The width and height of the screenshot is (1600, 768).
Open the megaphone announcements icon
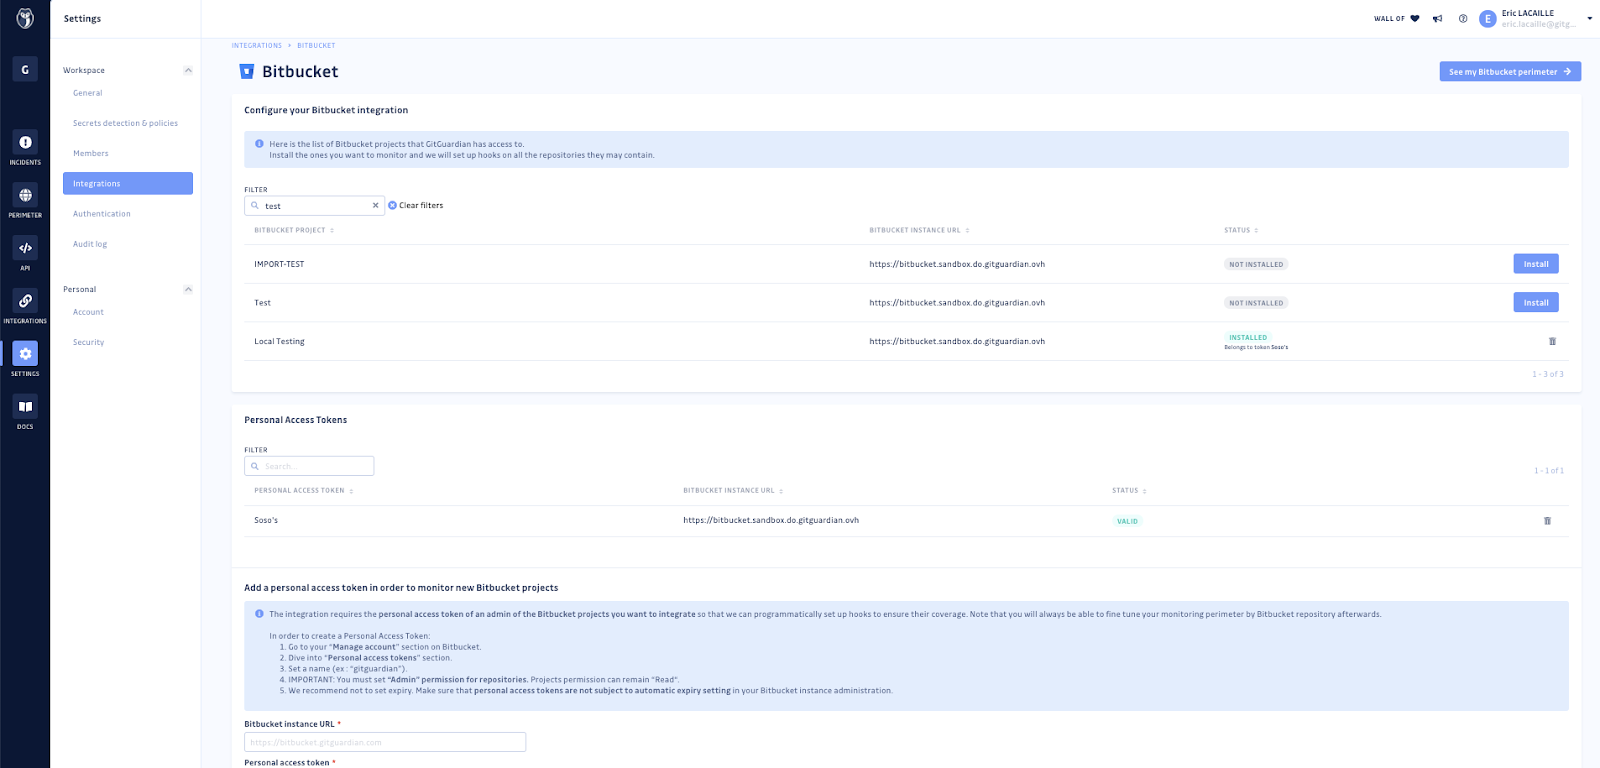click(x=1438, y=18)
